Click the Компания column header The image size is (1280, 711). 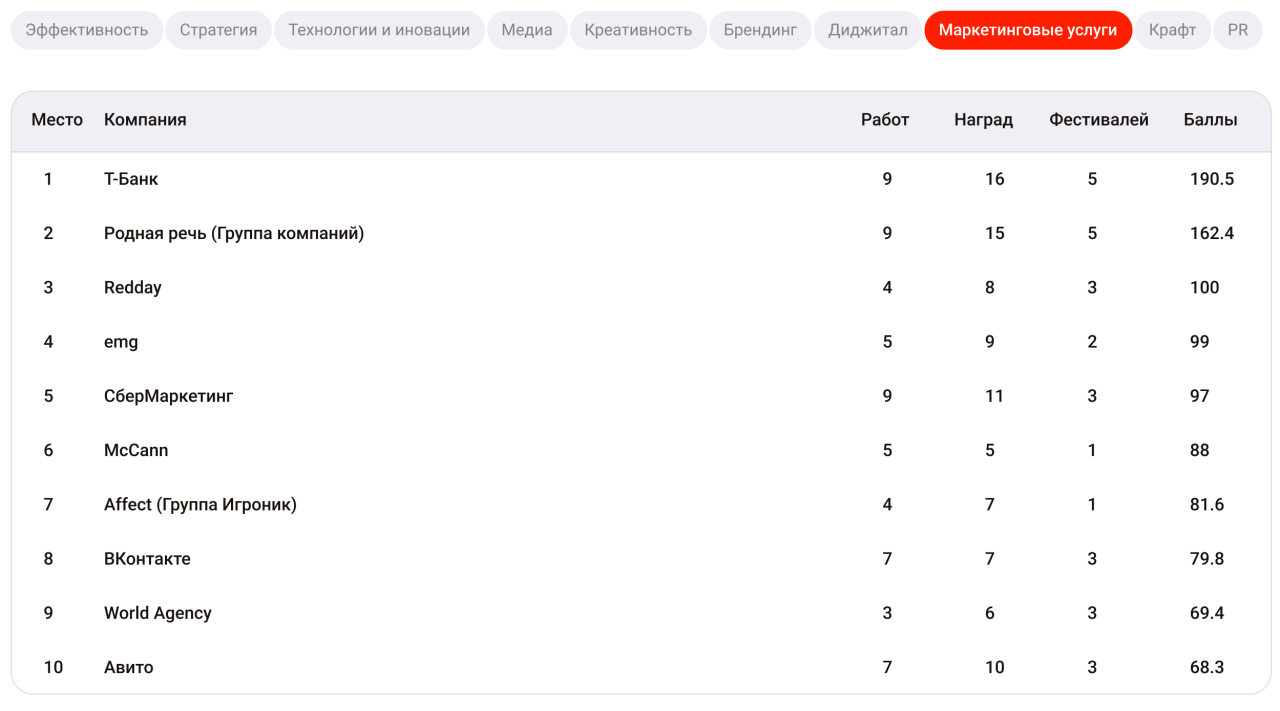pos(145,120)
